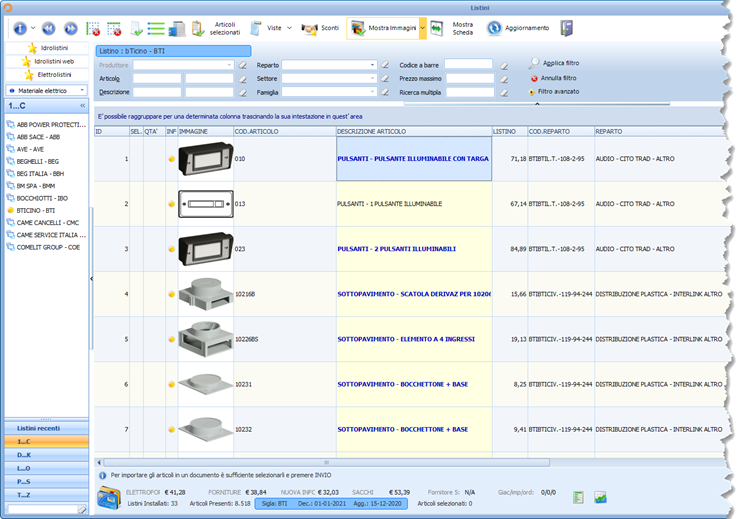Click the wallet icon in status bar
Screen dimensions: 741x519
(x=109, y=499)
